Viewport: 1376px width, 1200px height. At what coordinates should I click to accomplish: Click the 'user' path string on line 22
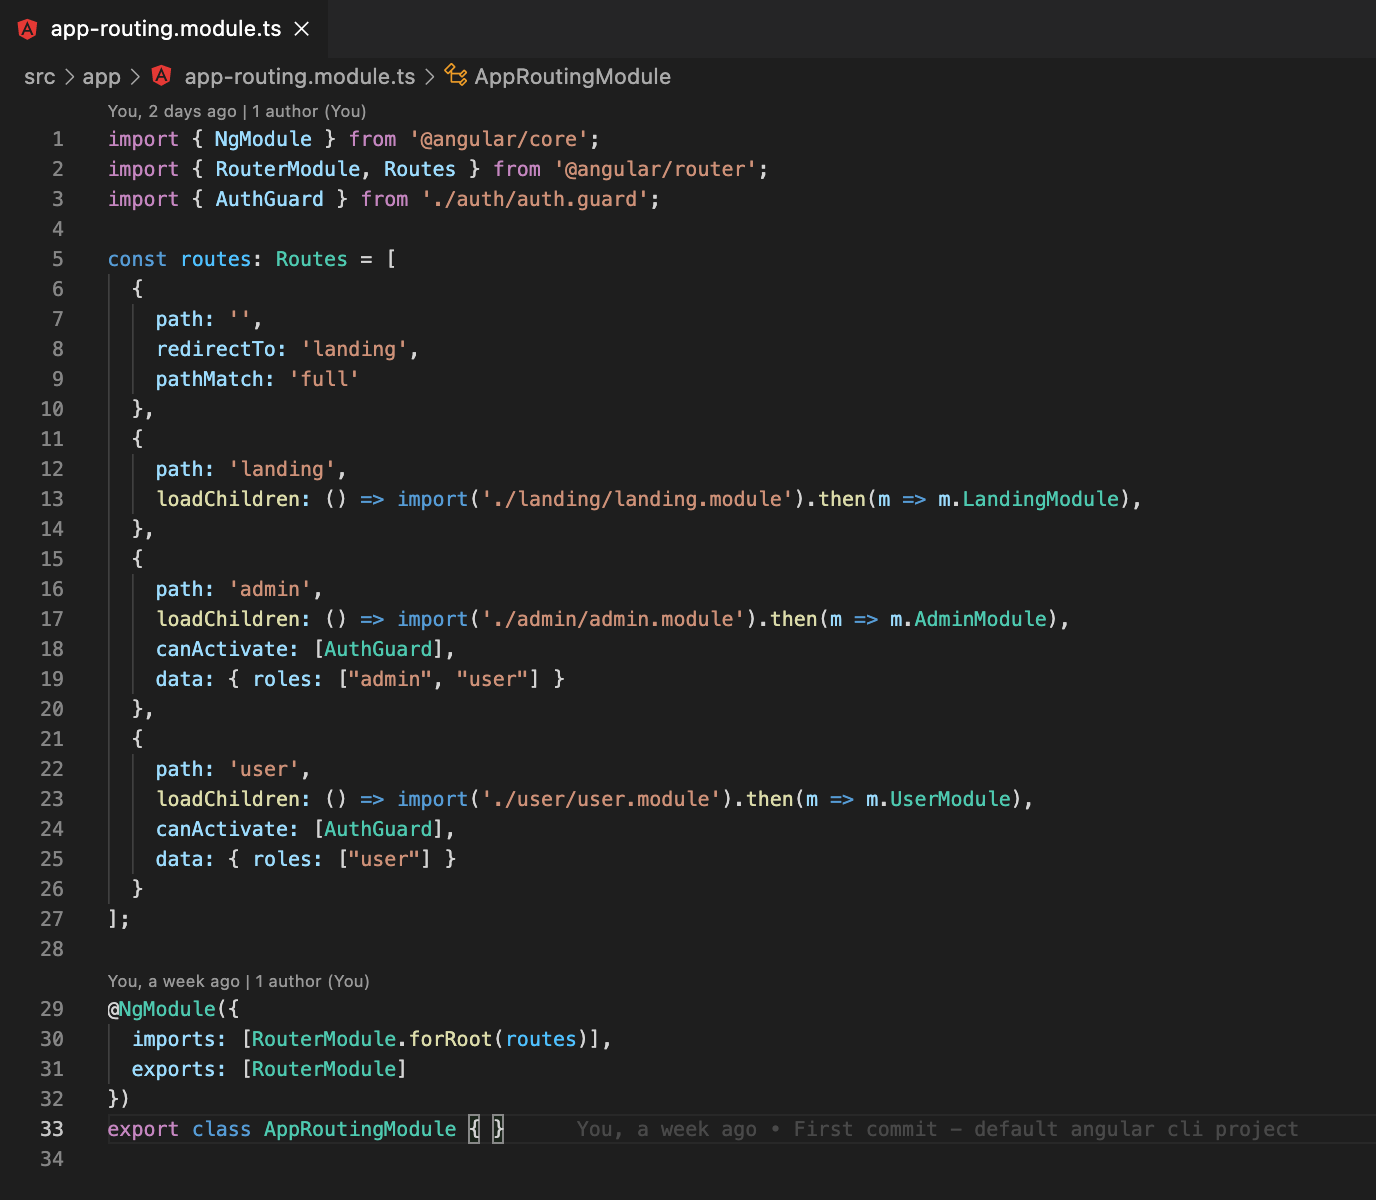pyautogui.click(x=264, y=769)
